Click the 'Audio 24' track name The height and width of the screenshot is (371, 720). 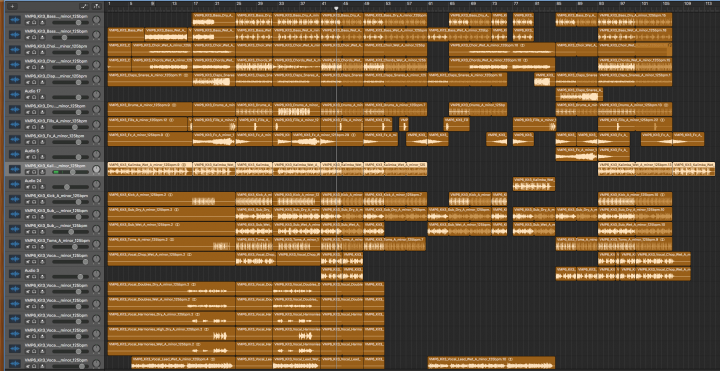coord(33,181)
